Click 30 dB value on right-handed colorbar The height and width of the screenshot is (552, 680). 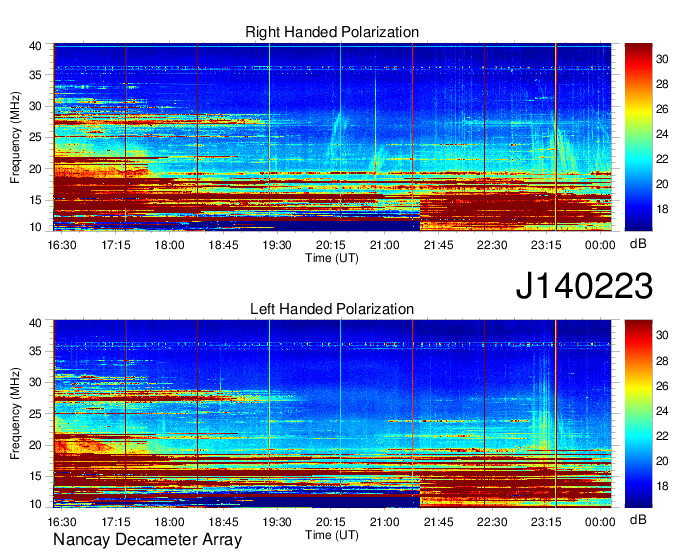[662, 59]
